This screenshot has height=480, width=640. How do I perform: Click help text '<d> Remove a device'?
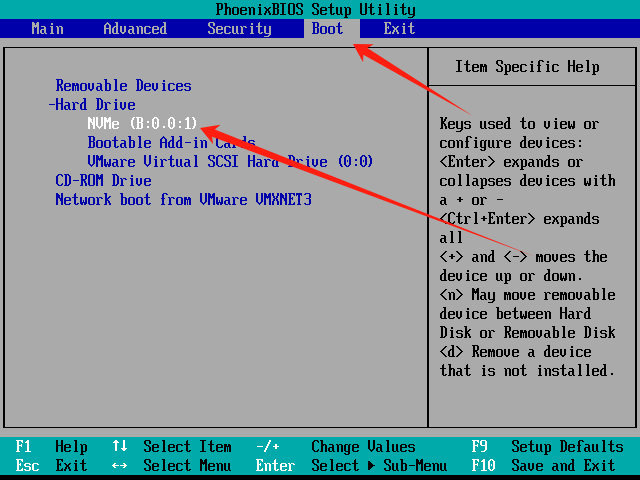click(515, 351)
